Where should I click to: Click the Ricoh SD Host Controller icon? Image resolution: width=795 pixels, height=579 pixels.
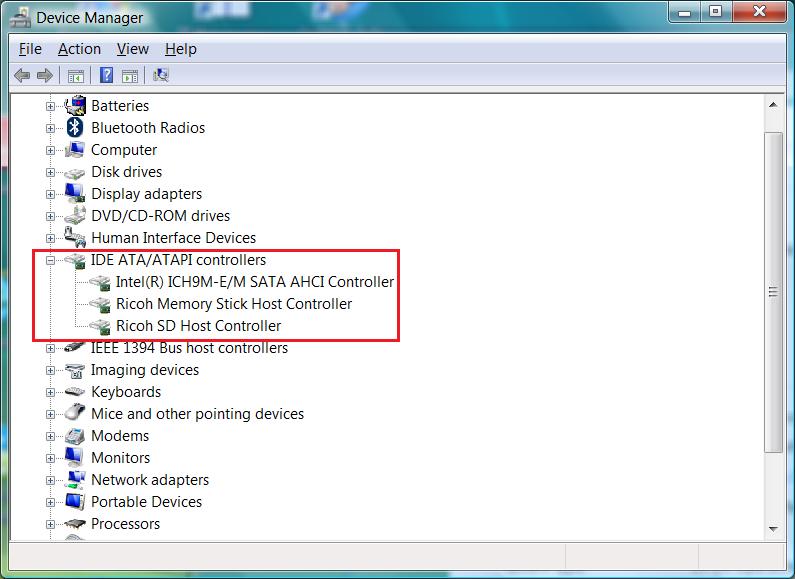click(100, 327)
